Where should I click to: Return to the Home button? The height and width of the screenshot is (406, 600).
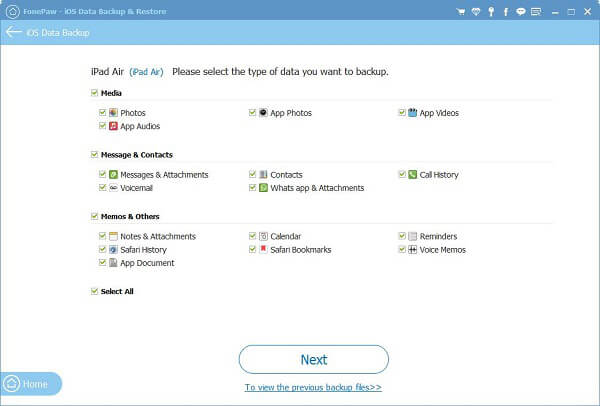point(30,383)
